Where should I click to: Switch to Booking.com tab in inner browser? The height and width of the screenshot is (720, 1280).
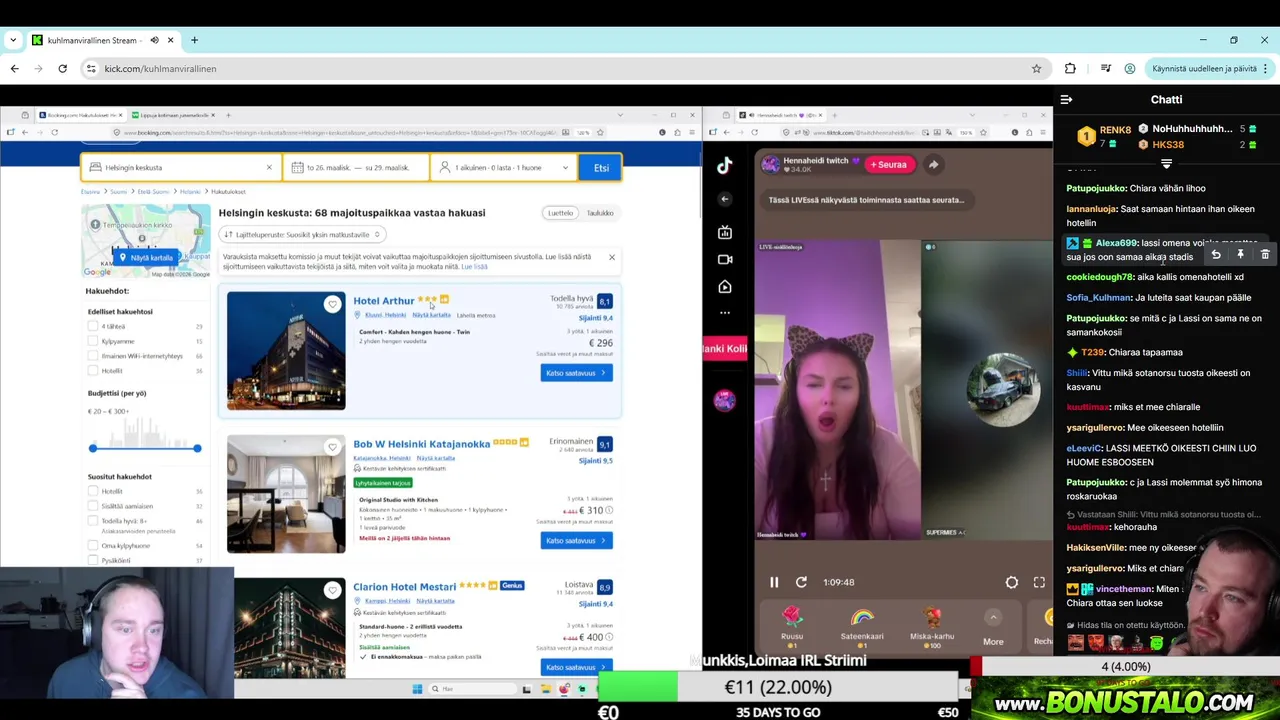point(79,115)
